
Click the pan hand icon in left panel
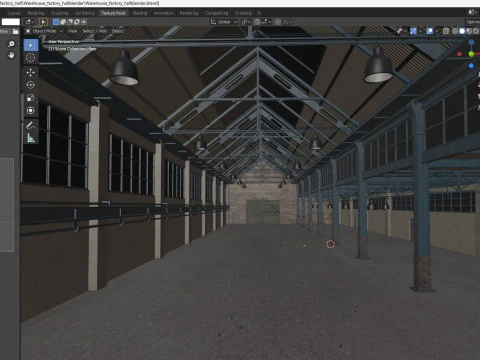11,55
